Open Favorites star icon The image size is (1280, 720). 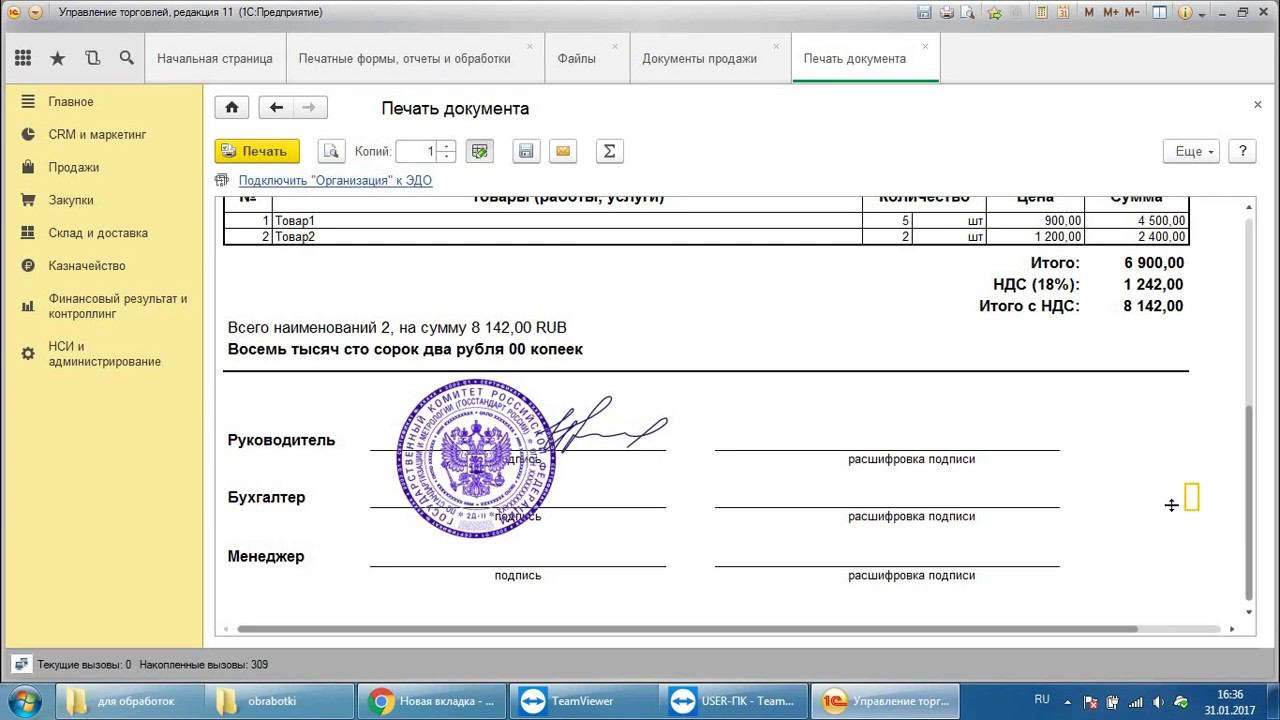coord(58,58)
